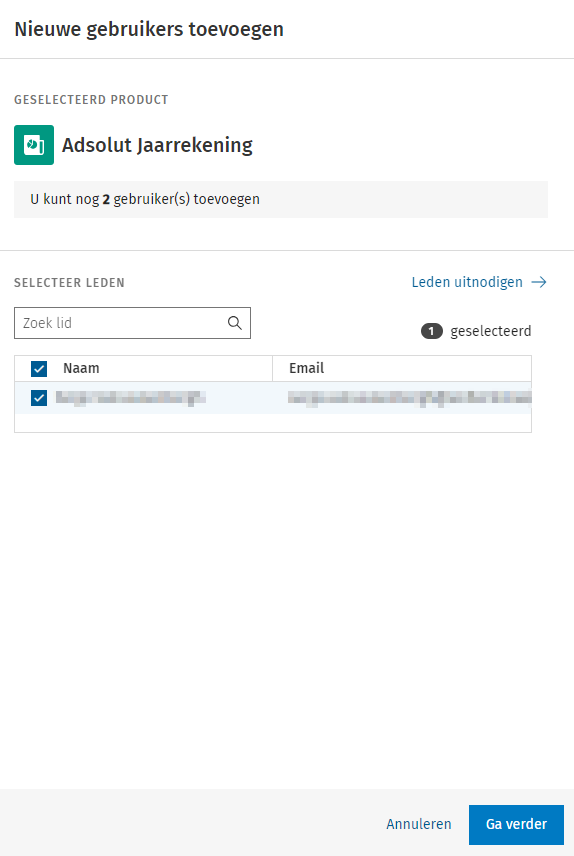Click the Ga verder button
574x856 pixels.
click(516, 824)
